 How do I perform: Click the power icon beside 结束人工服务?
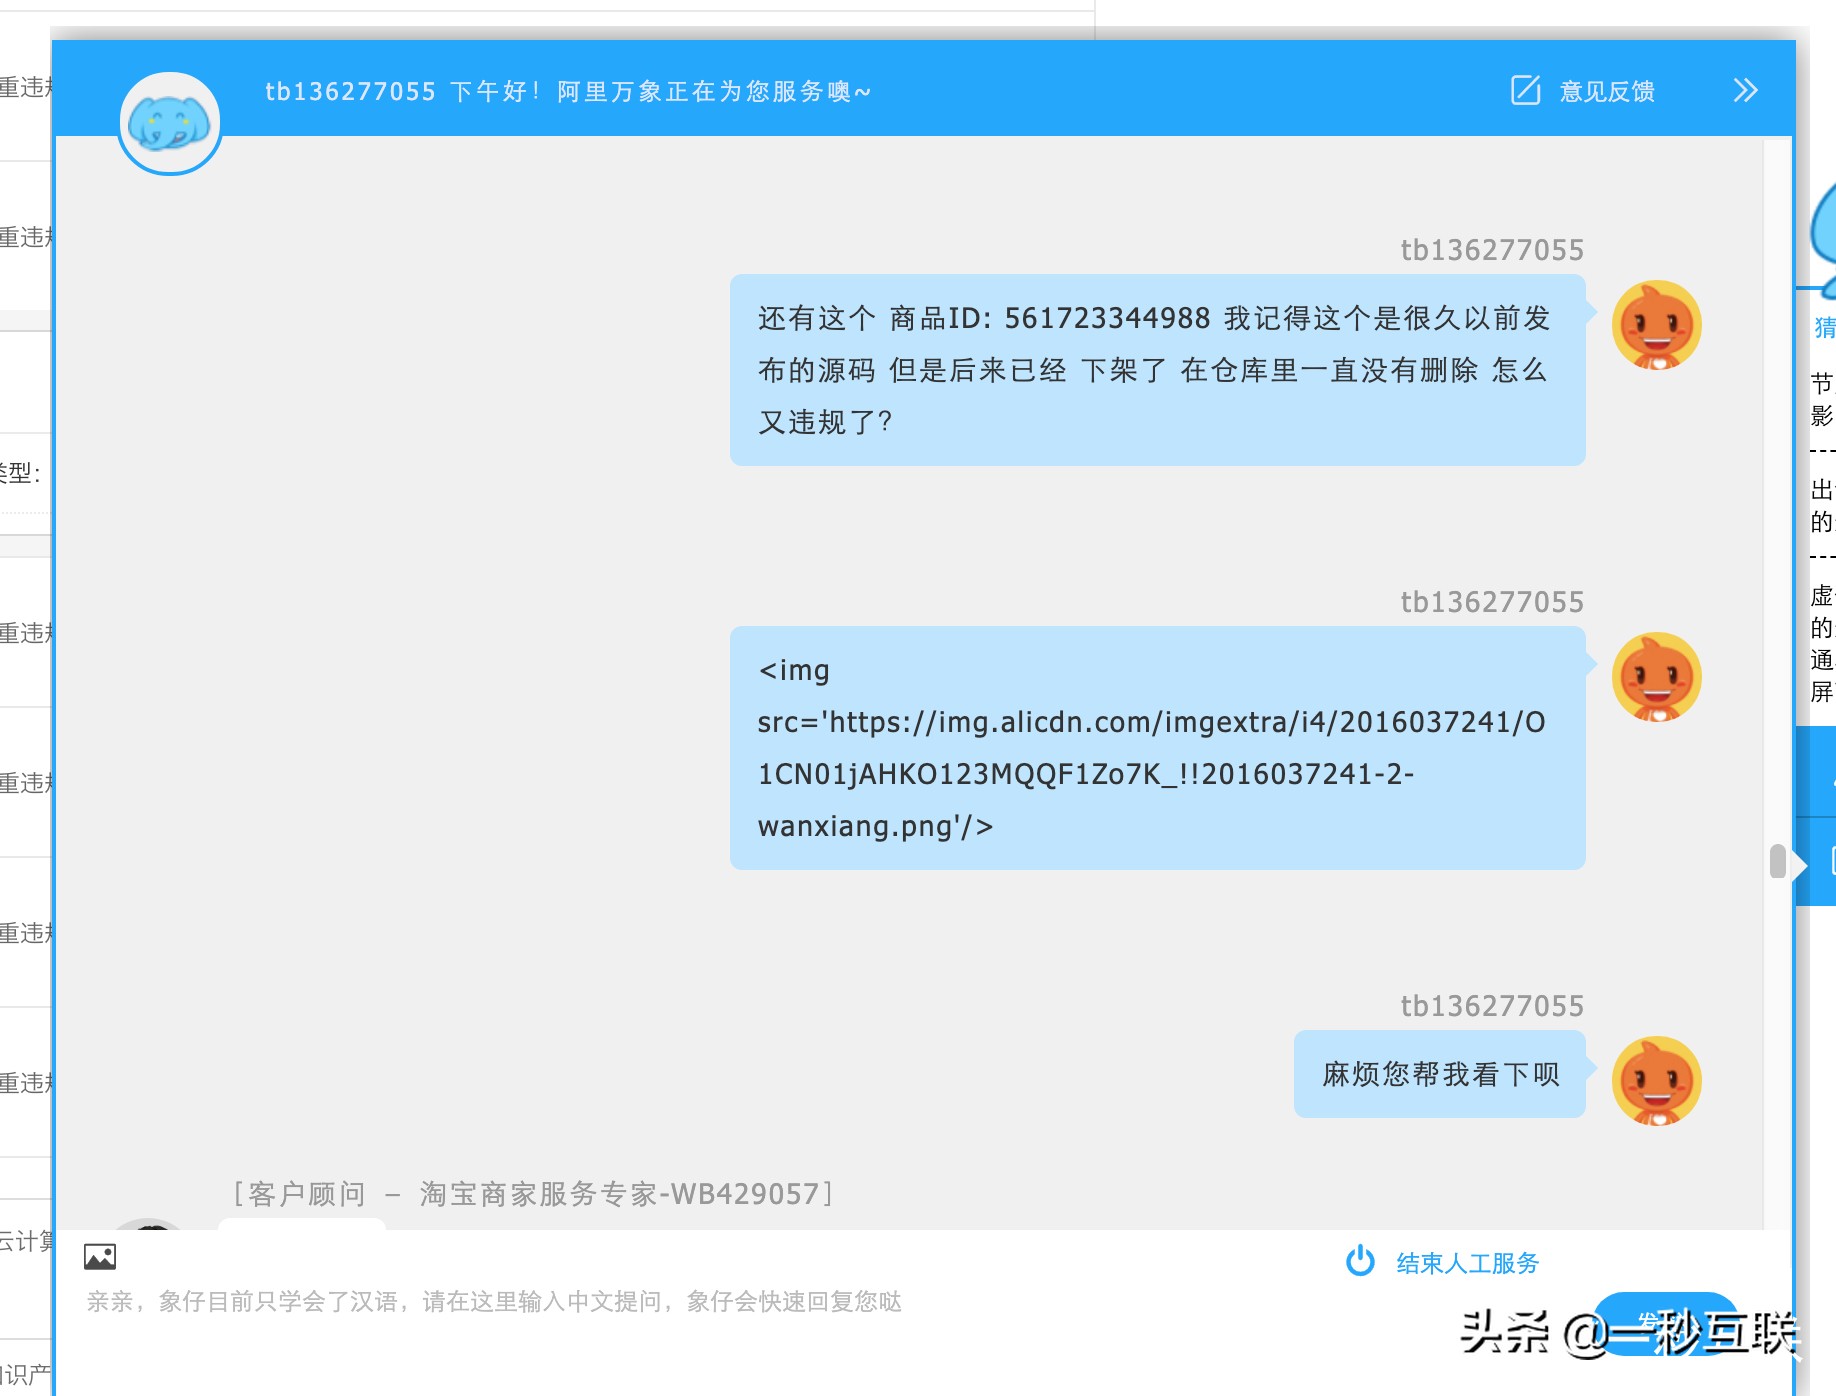click(x=1360, y=1262)
